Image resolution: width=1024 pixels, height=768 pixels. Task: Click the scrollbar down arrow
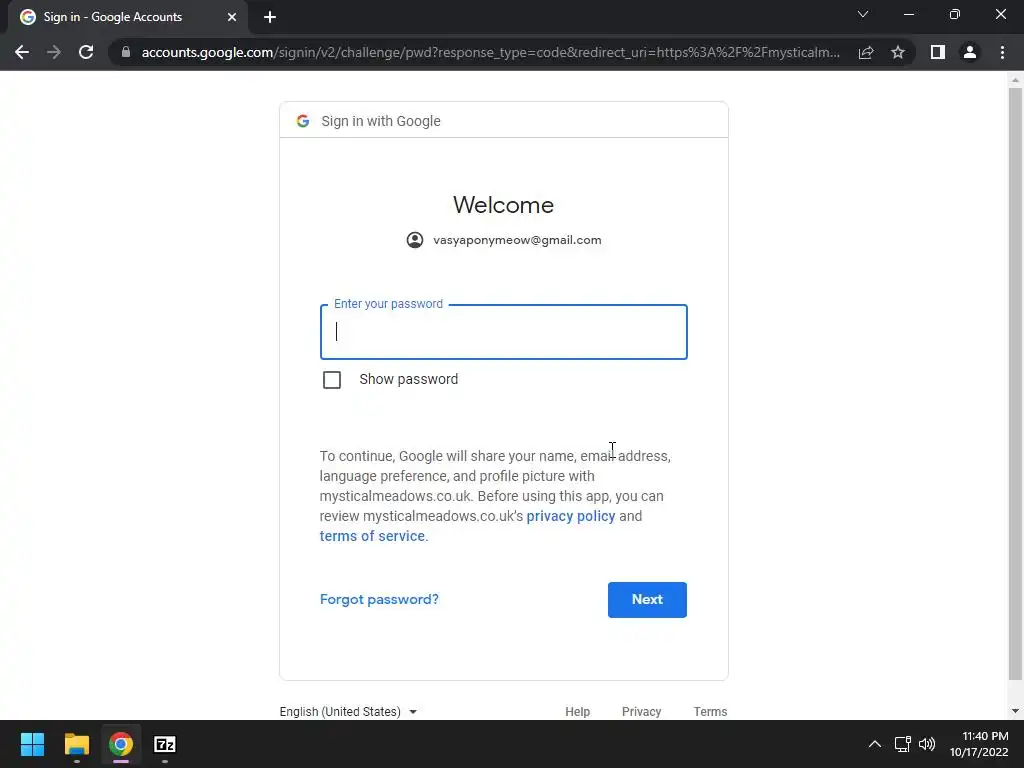click(1015, 711)
